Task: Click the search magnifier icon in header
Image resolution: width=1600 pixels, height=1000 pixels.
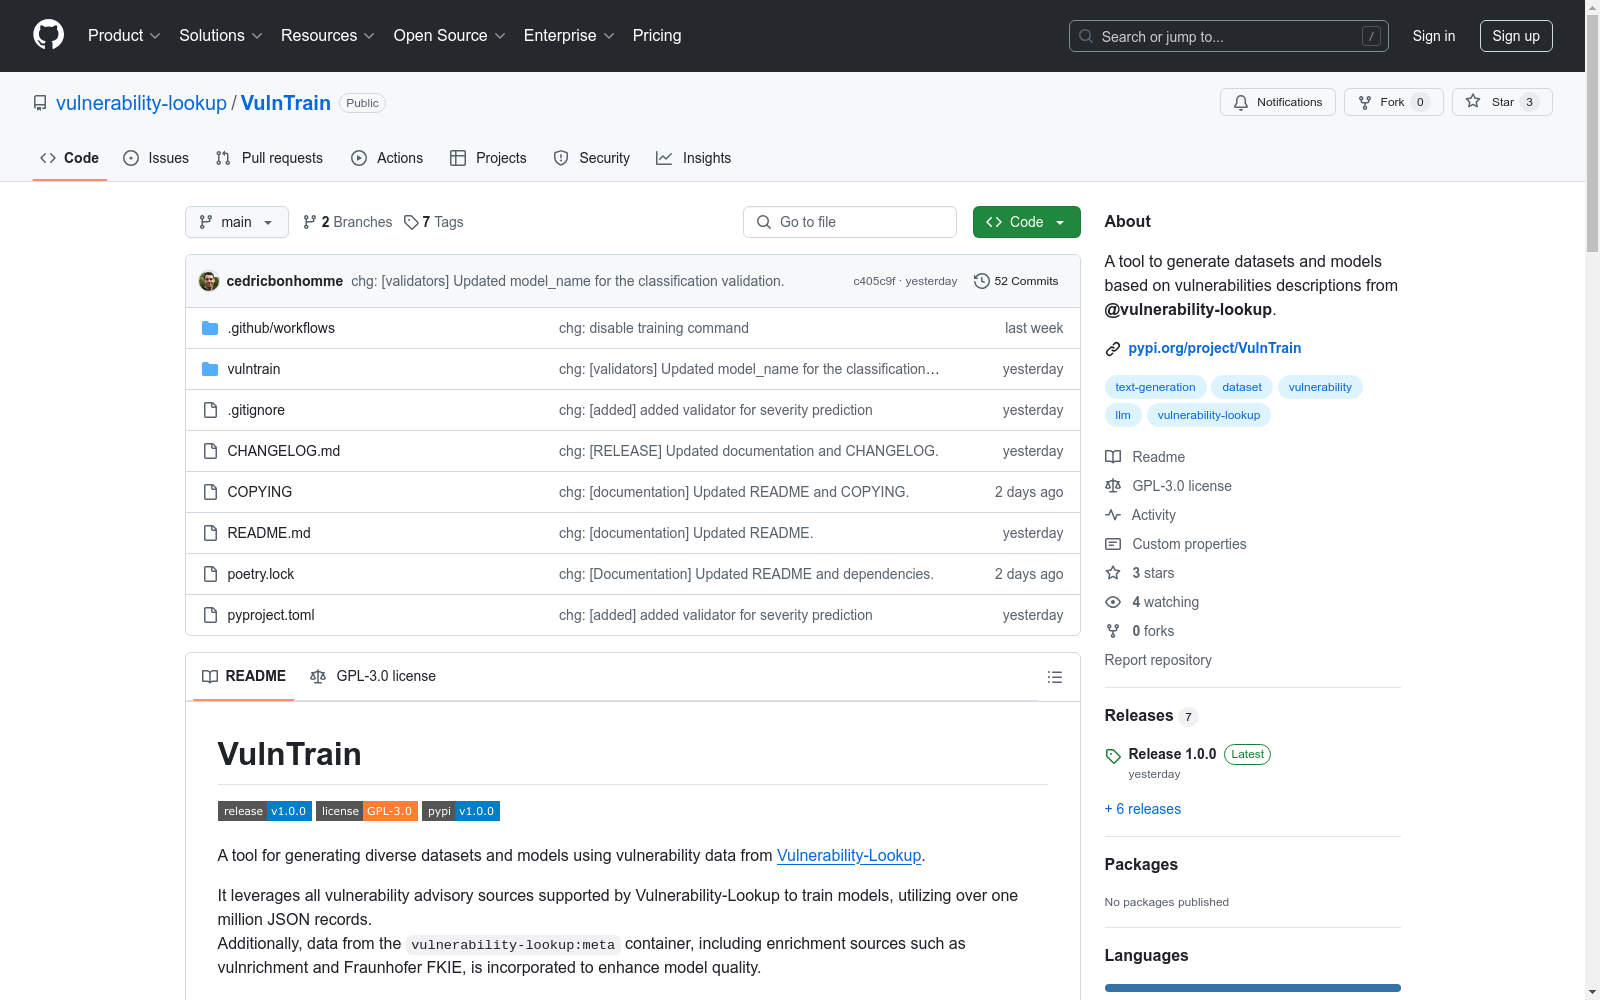Action: point(1086,36)
